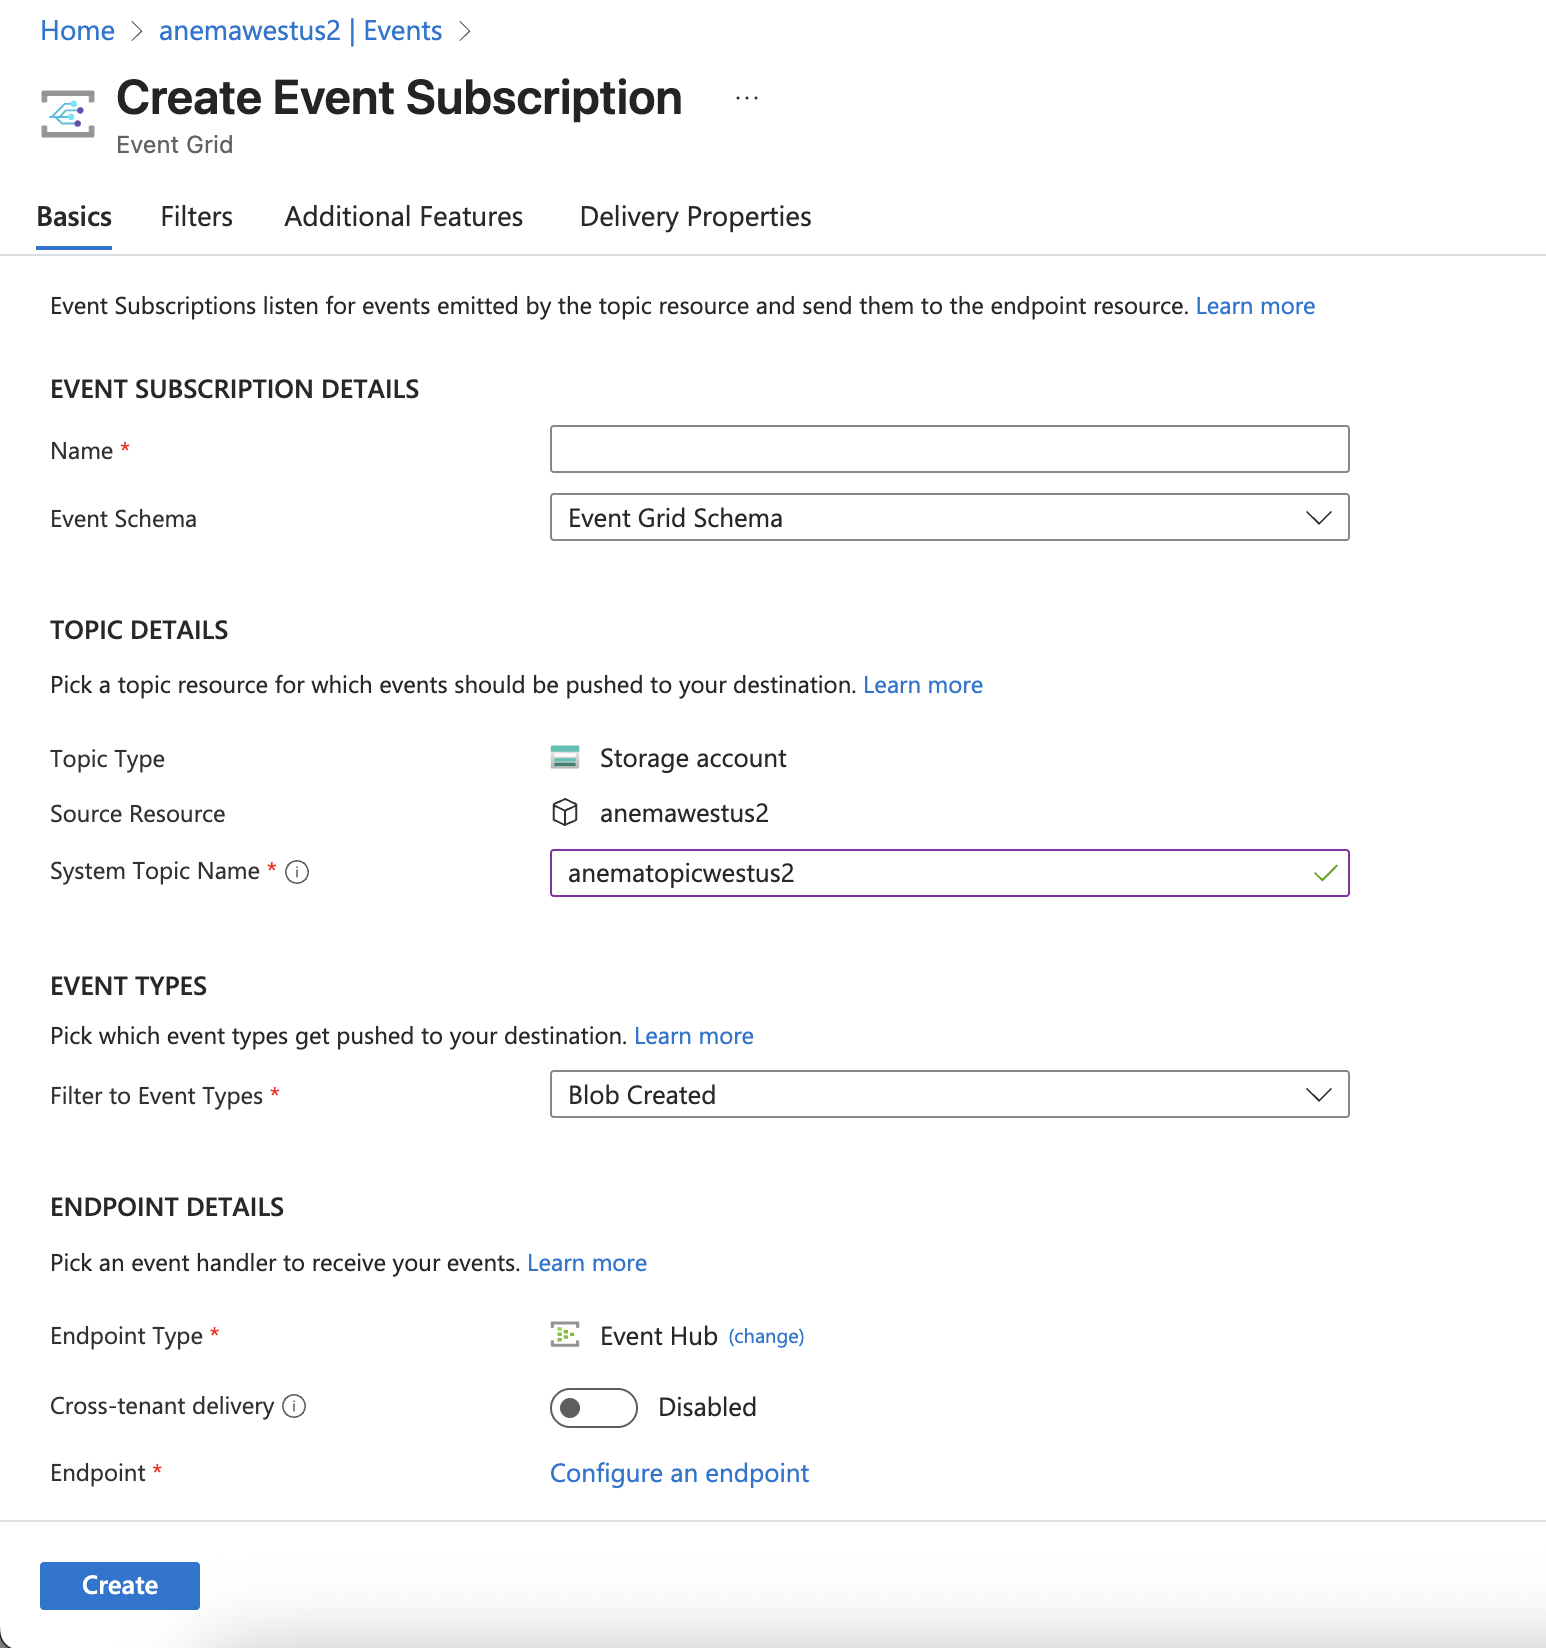
Task: Click the cube icon next to anemawestus2
Action: pos(565,812)
